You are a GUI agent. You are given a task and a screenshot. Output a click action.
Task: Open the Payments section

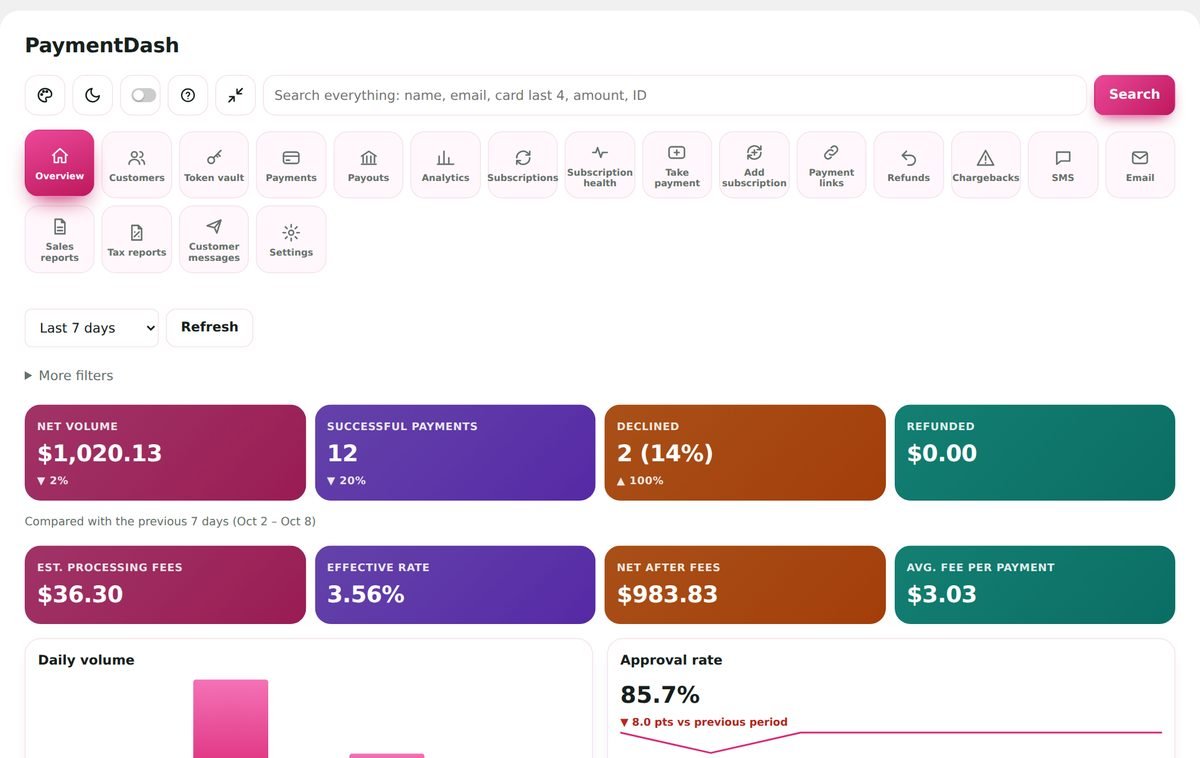point(291,165)
